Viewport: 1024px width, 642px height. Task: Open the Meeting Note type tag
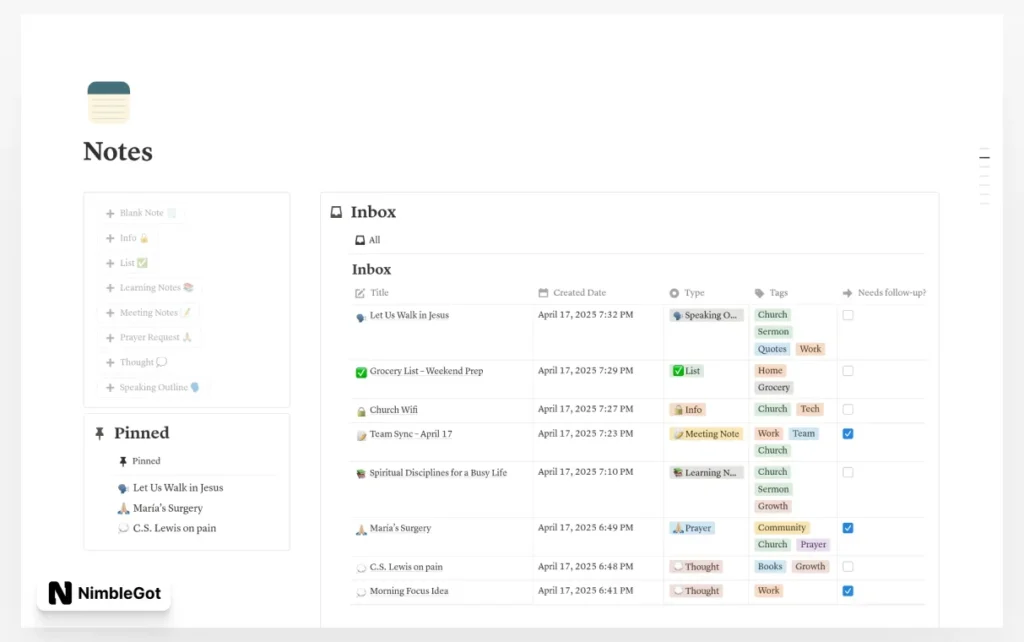(x=706, y=434)
